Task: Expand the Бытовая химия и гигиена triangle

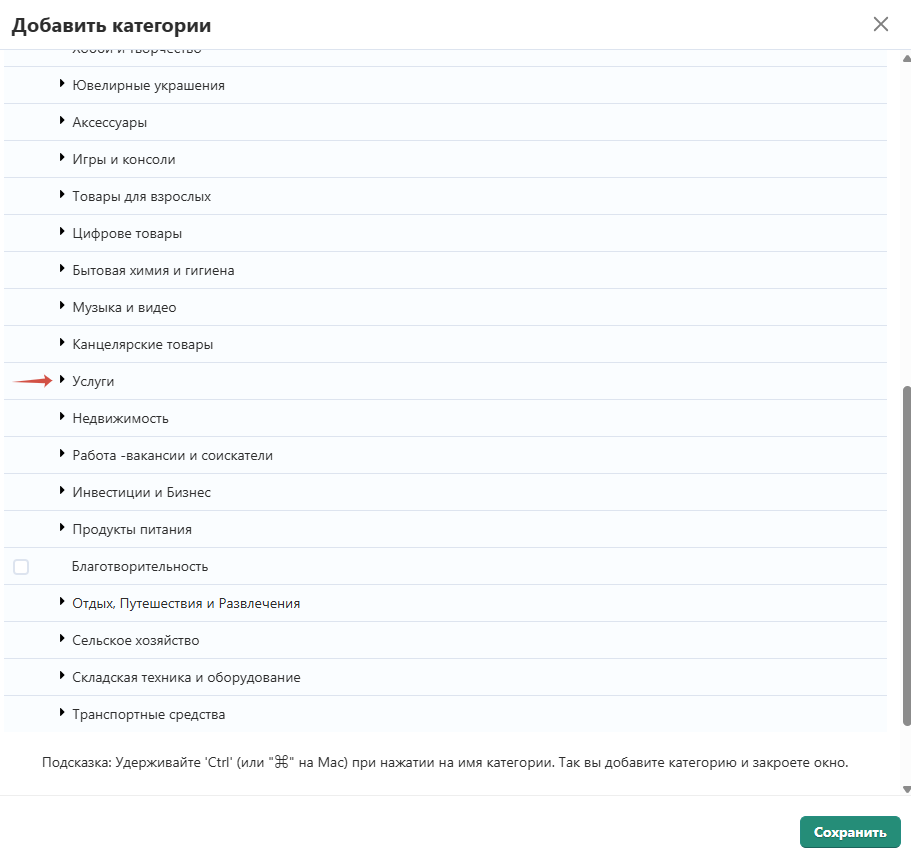Action: point(62,270)
